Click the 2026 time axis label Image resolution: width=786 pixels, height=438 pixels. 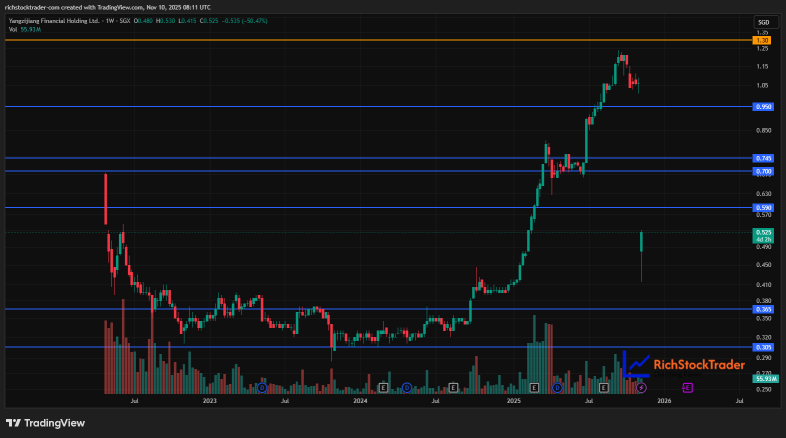click(x=664, y=401)
